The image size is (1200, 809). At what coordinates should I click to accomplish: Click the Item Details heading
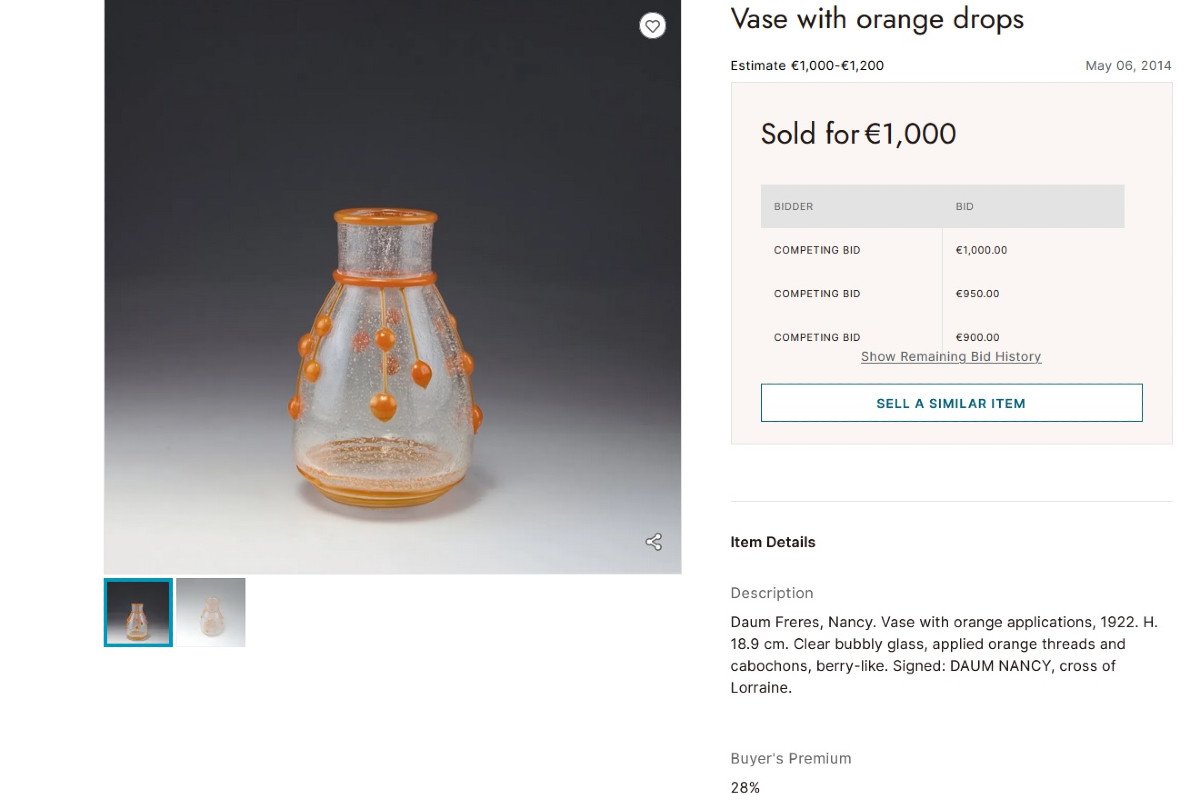772,542
